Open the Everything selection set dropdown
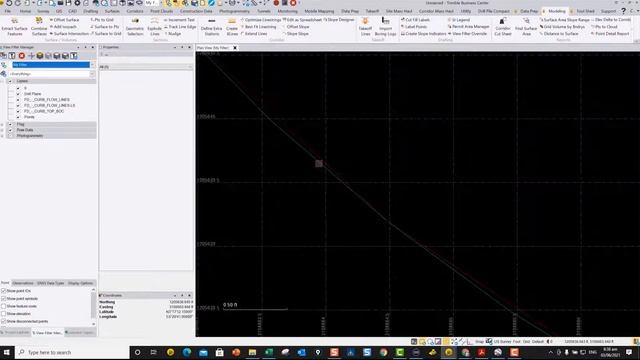The image size is (640, 360). (x=92, y=74)
